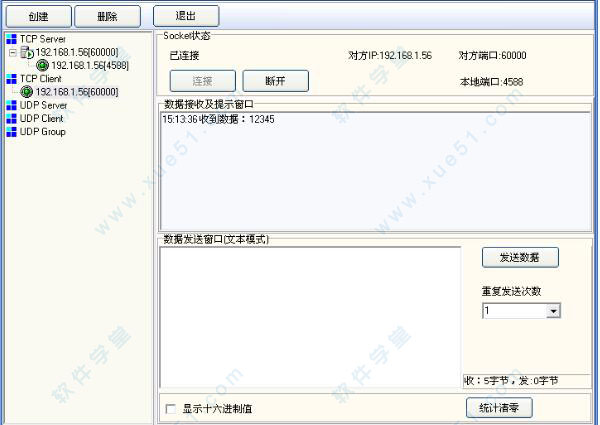Image resolution: width=600 pixels, height=425 pixels.
Task: Click the listening server icon beside 192.168.1.56[60000]
Action: [x=27, y=52]
